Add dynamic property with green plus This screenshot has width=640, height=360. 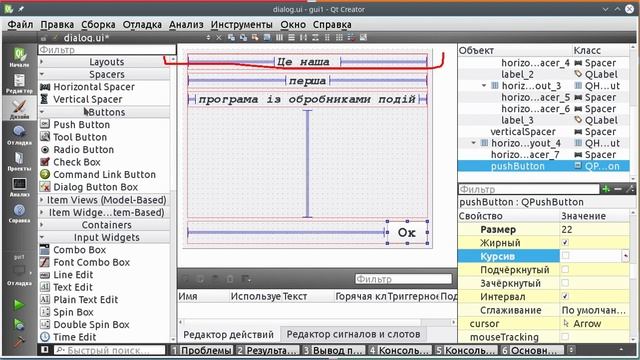(x=606, y=189)
